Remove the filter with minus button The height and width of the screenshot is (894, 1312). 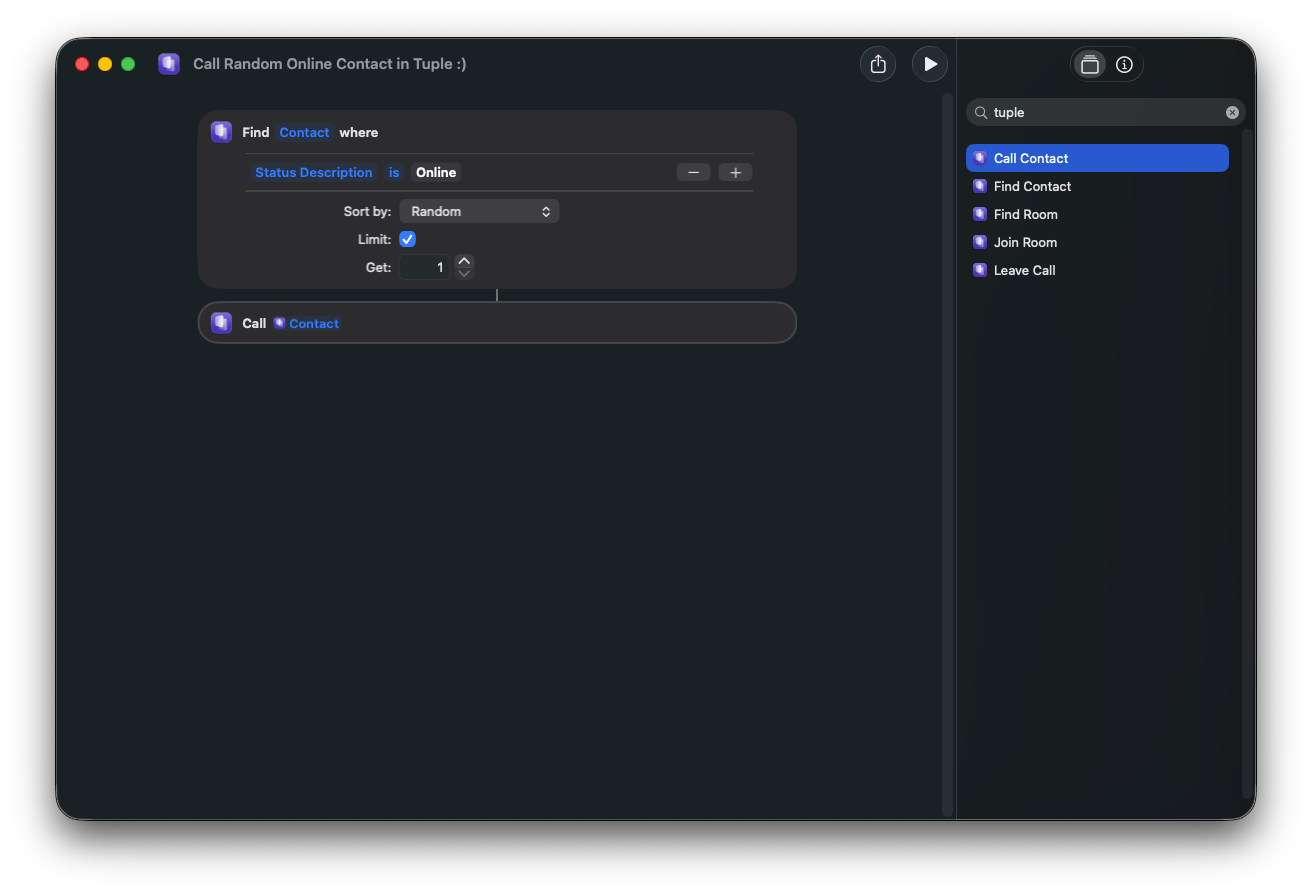point(693,172)
